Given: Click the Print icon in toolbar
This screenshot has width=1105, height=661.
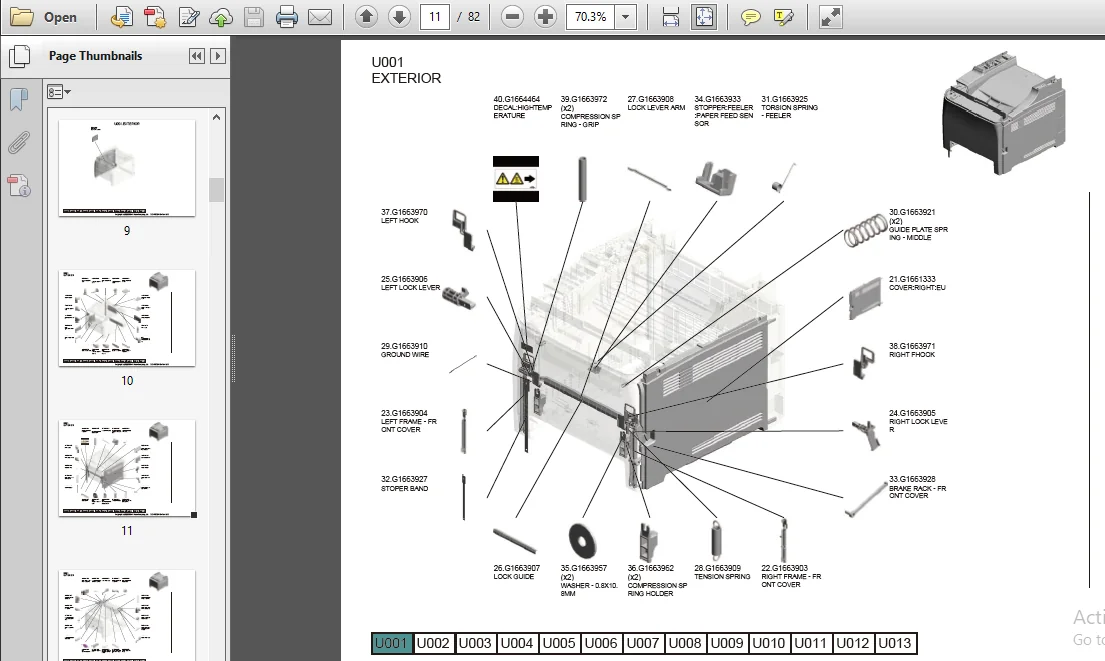Looking at the screenshot, I should (286, 17).
